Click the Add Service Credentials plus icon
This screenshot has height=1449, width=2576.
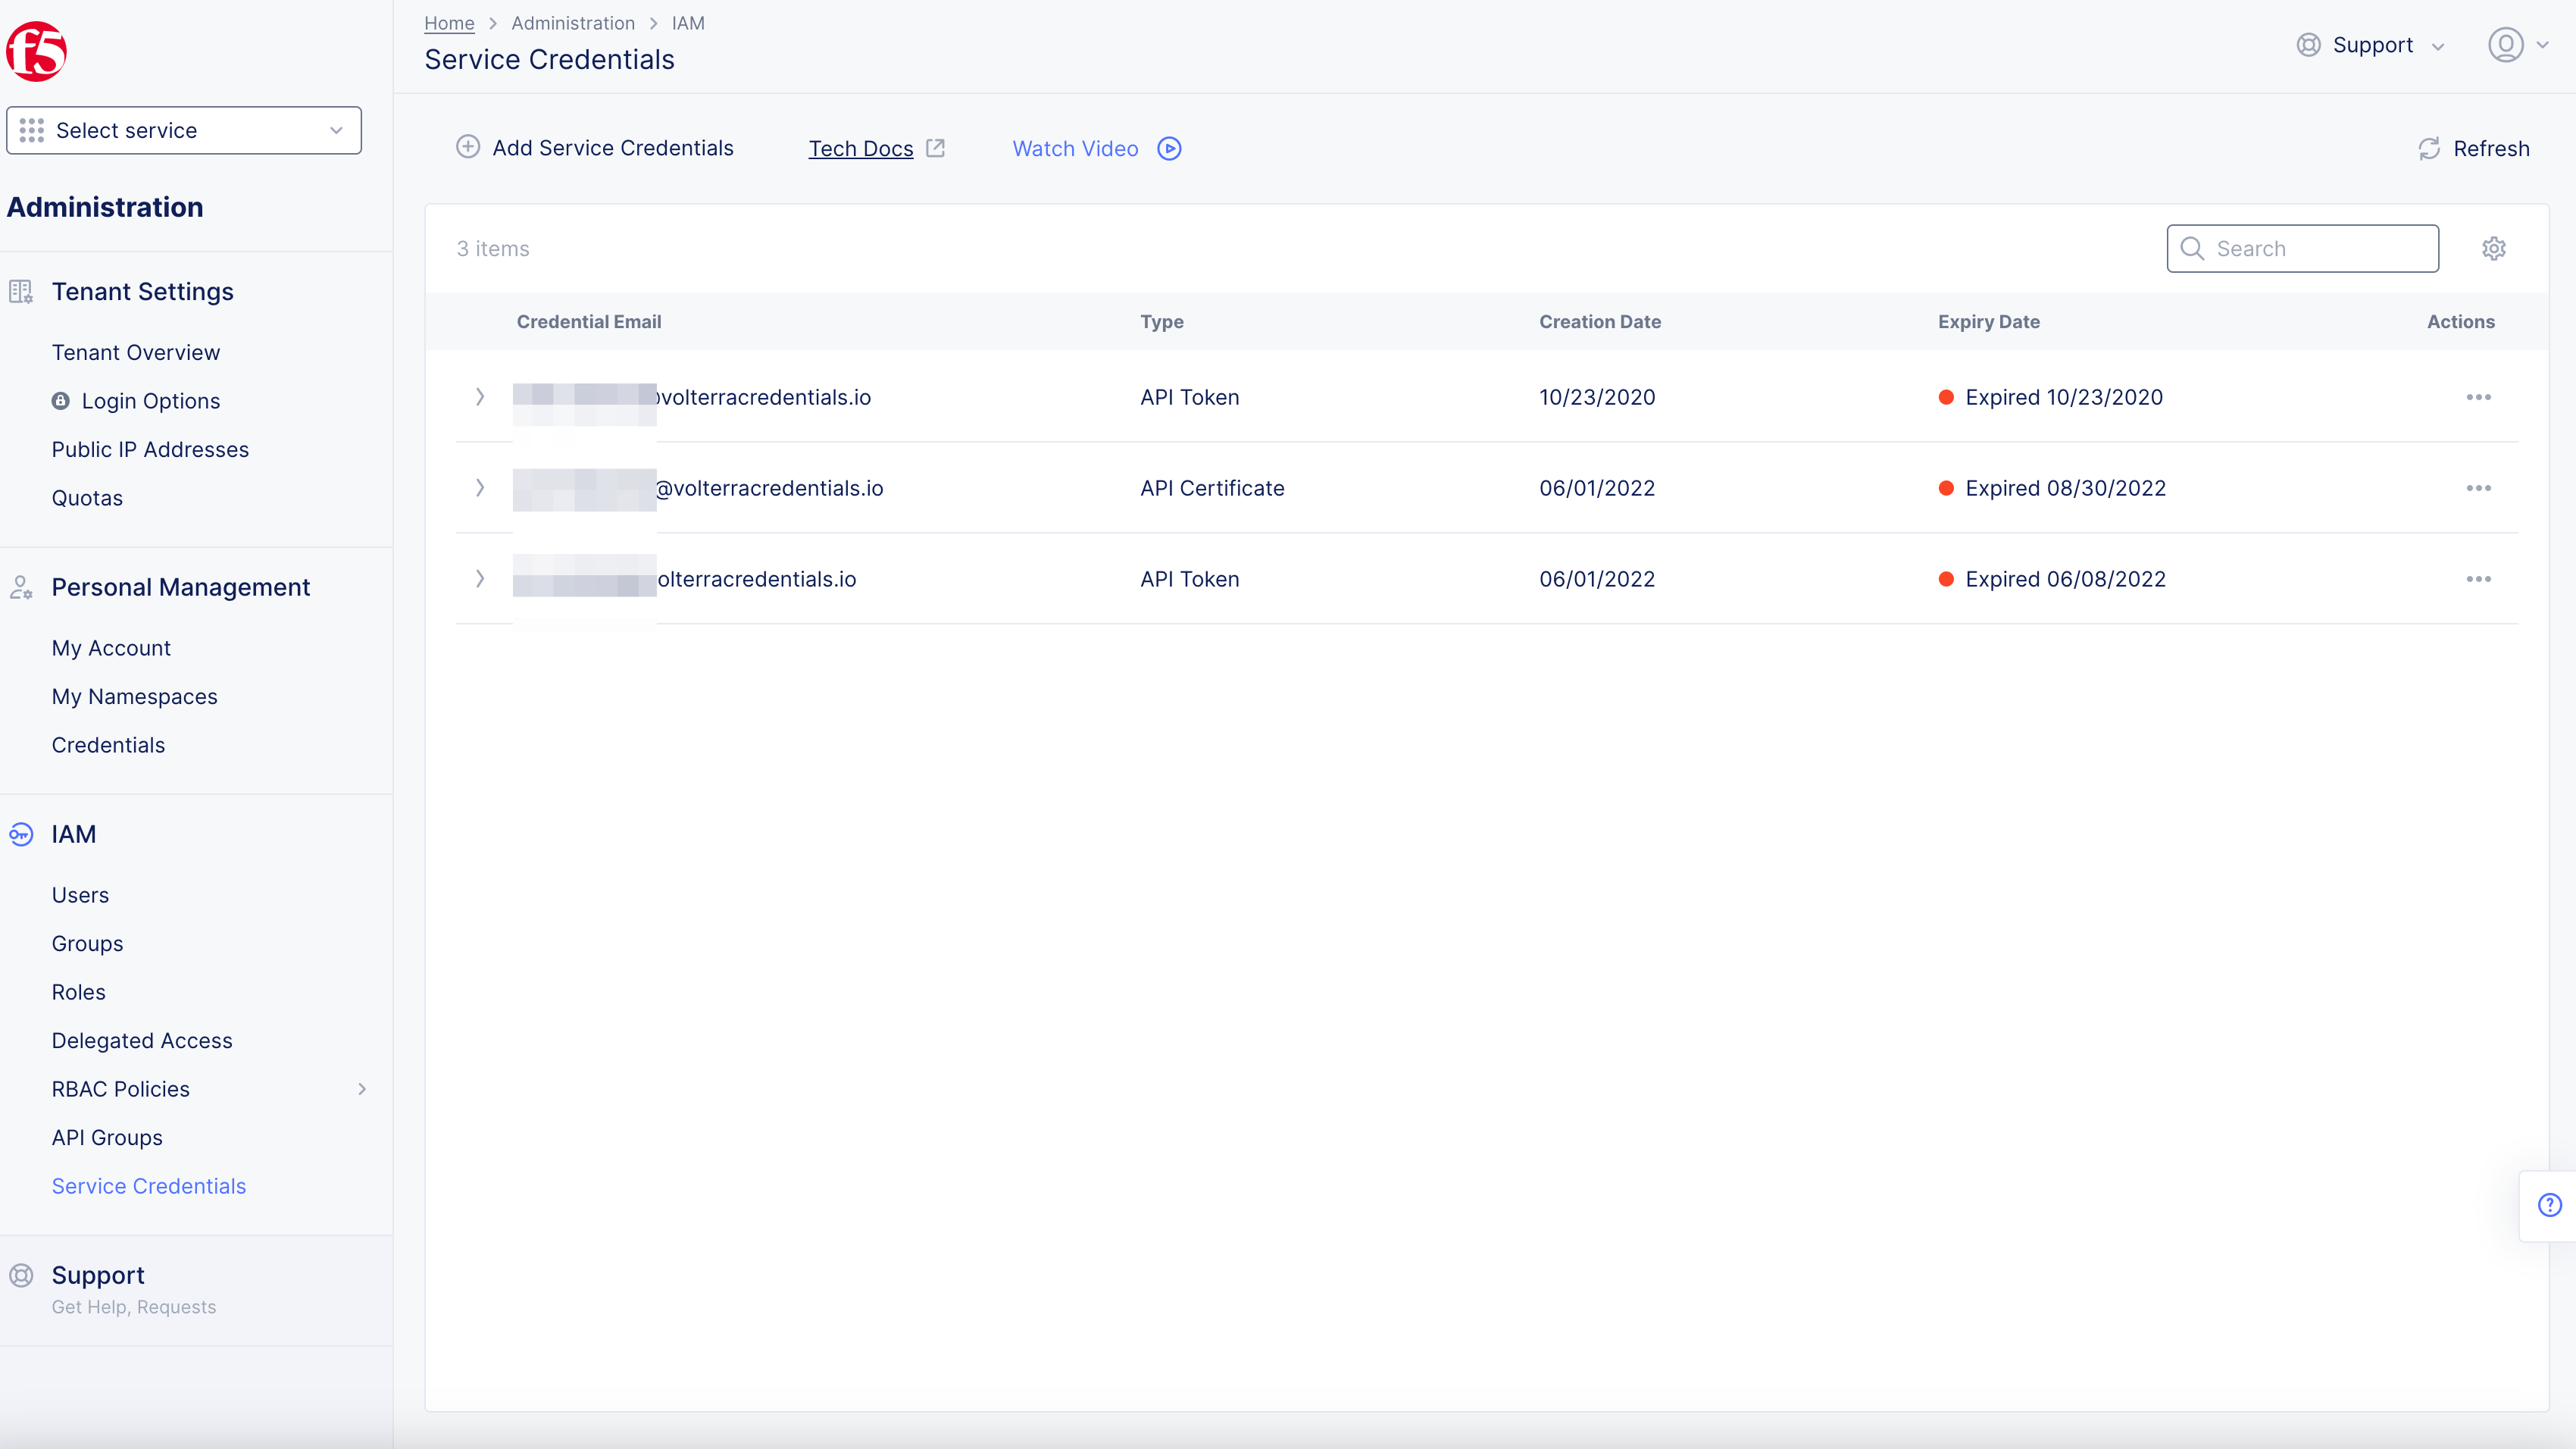468,147
